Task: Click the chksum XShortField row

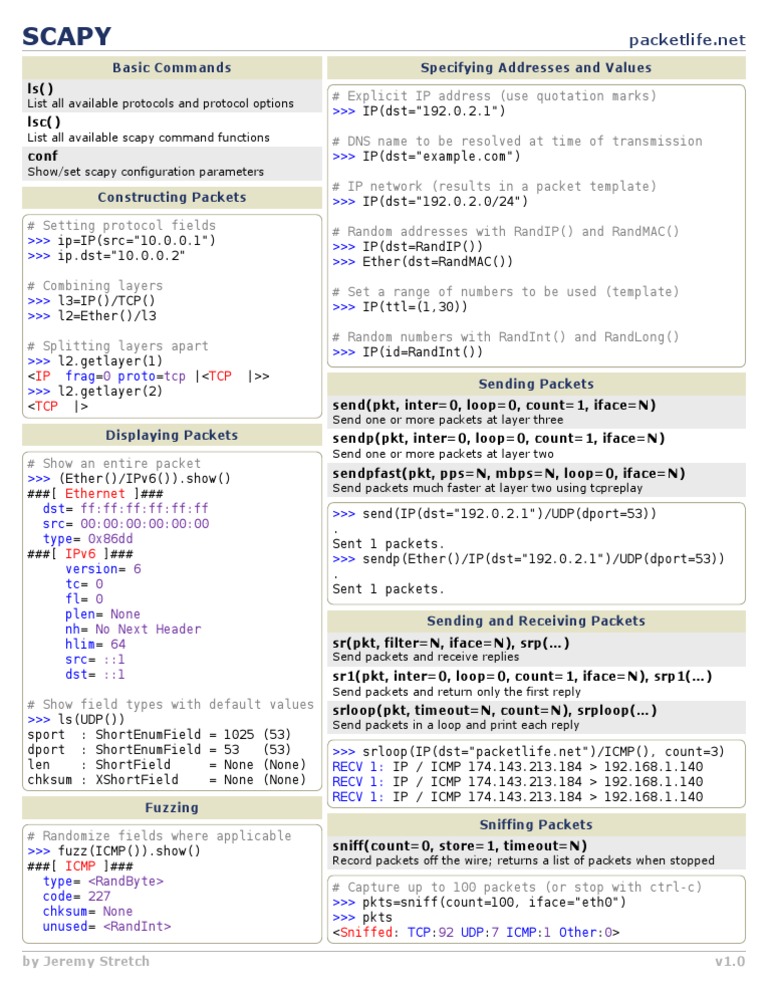Action: [x=166, y=780]
